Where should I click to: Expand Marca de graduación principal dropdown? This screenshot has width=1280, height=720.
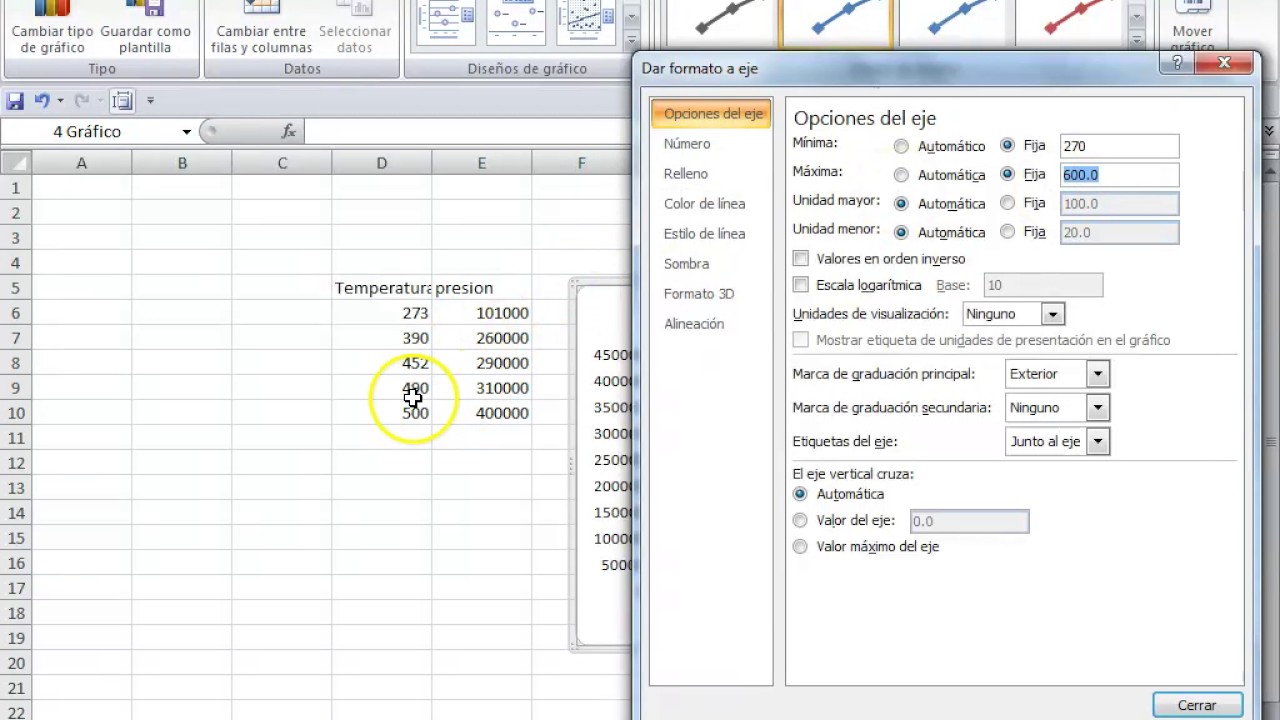pyautogui.click(x=1097, y=374)
